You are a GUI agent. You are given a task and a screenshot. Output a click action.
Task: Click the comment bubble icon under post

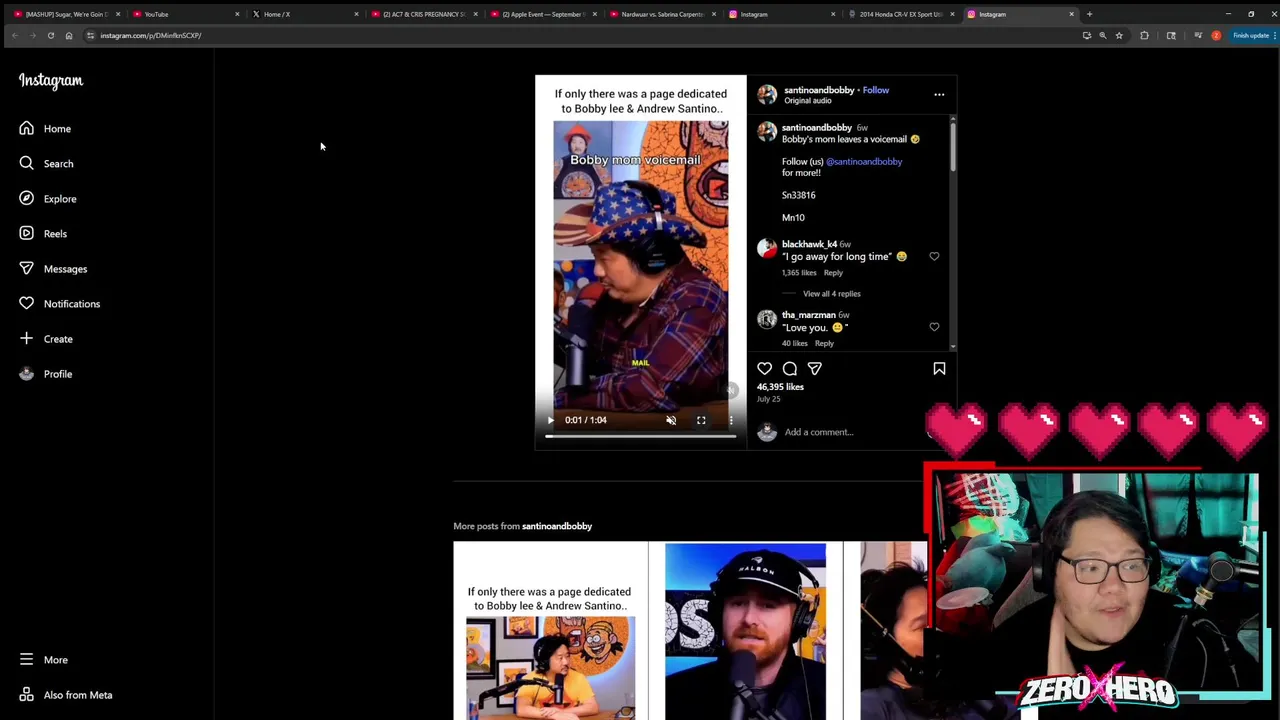pos(790,369)
